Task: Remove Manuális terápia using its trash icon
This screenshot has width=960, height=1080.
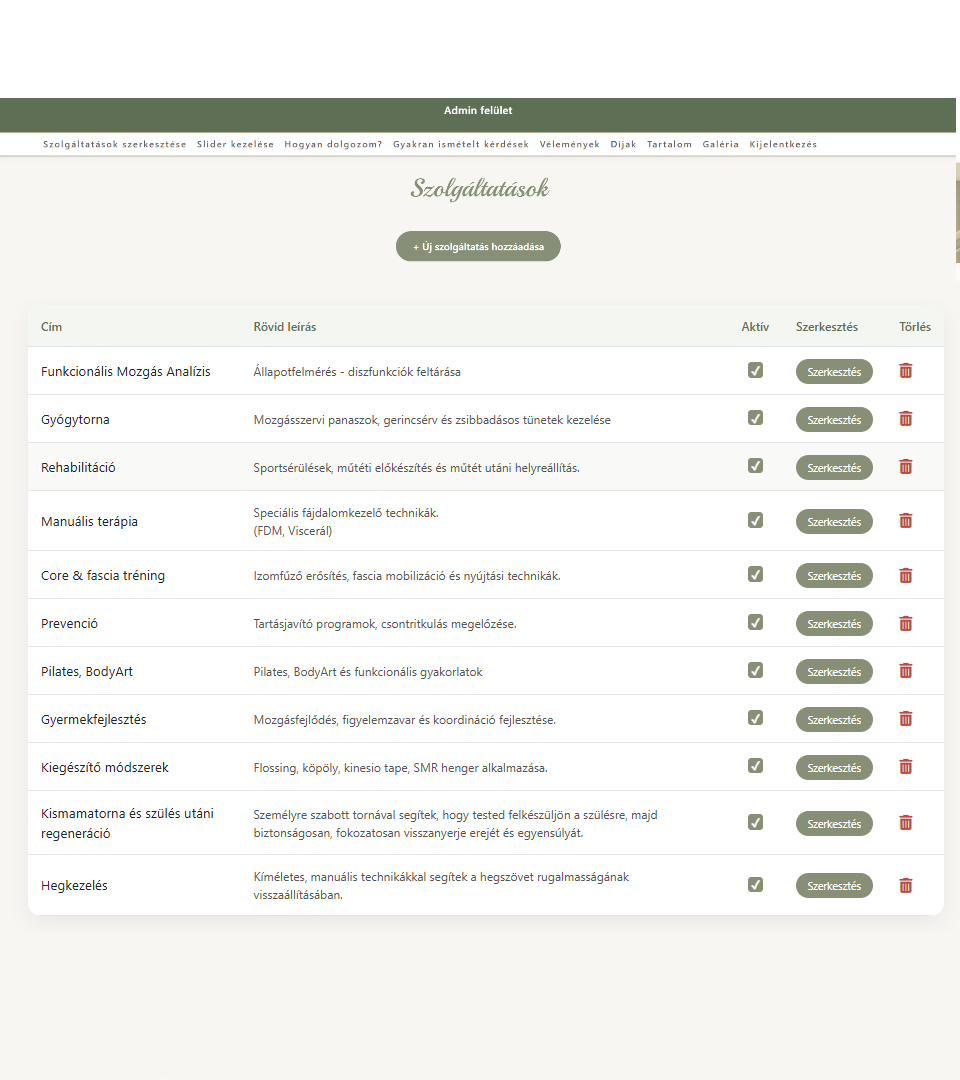Action: (x=905, y=521)
